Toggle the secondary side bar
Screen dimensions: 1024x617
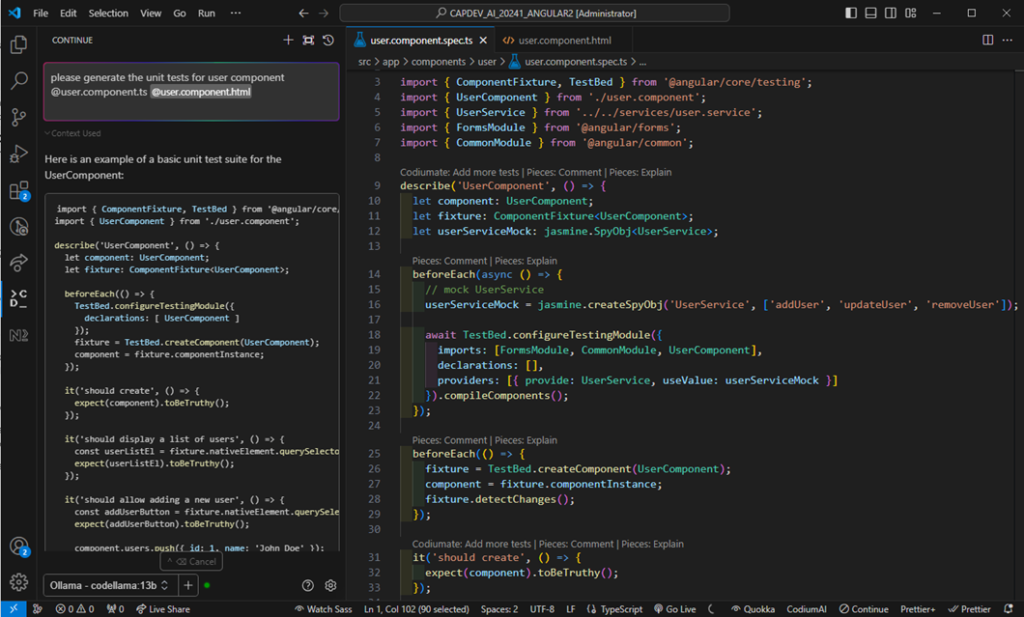pos(890,11)
